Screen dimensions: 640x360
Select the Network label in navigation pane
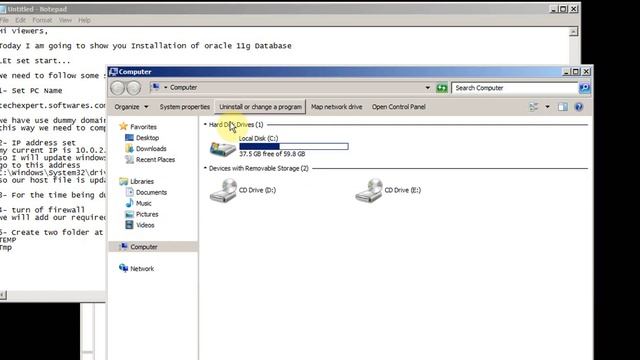(142, 269)
